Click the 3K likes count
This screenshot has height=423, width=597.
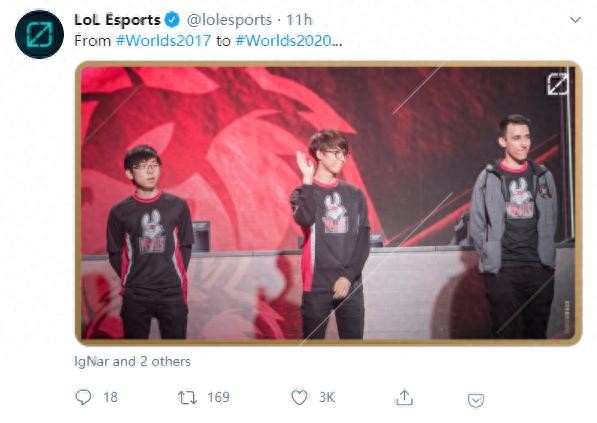point(327,397)
